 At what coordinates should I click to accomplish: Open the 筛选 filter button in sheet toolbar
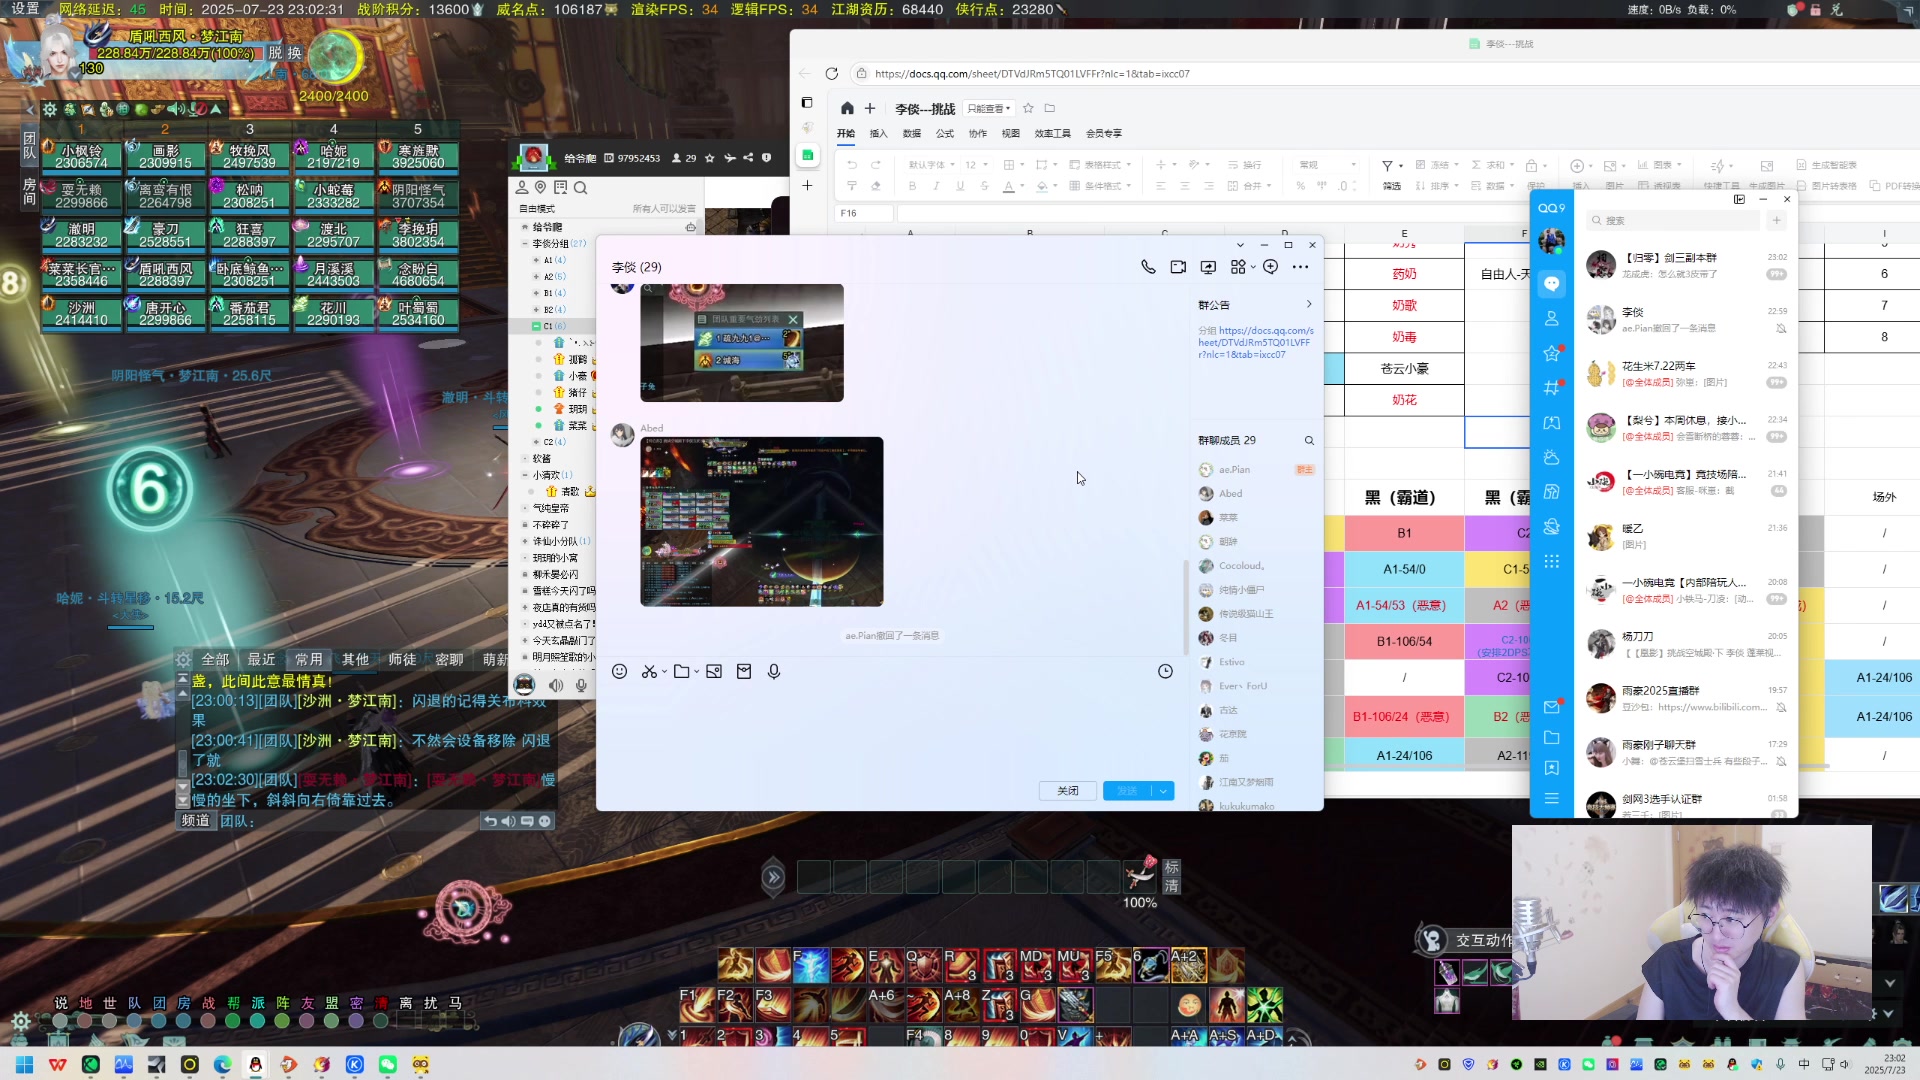1392,176
